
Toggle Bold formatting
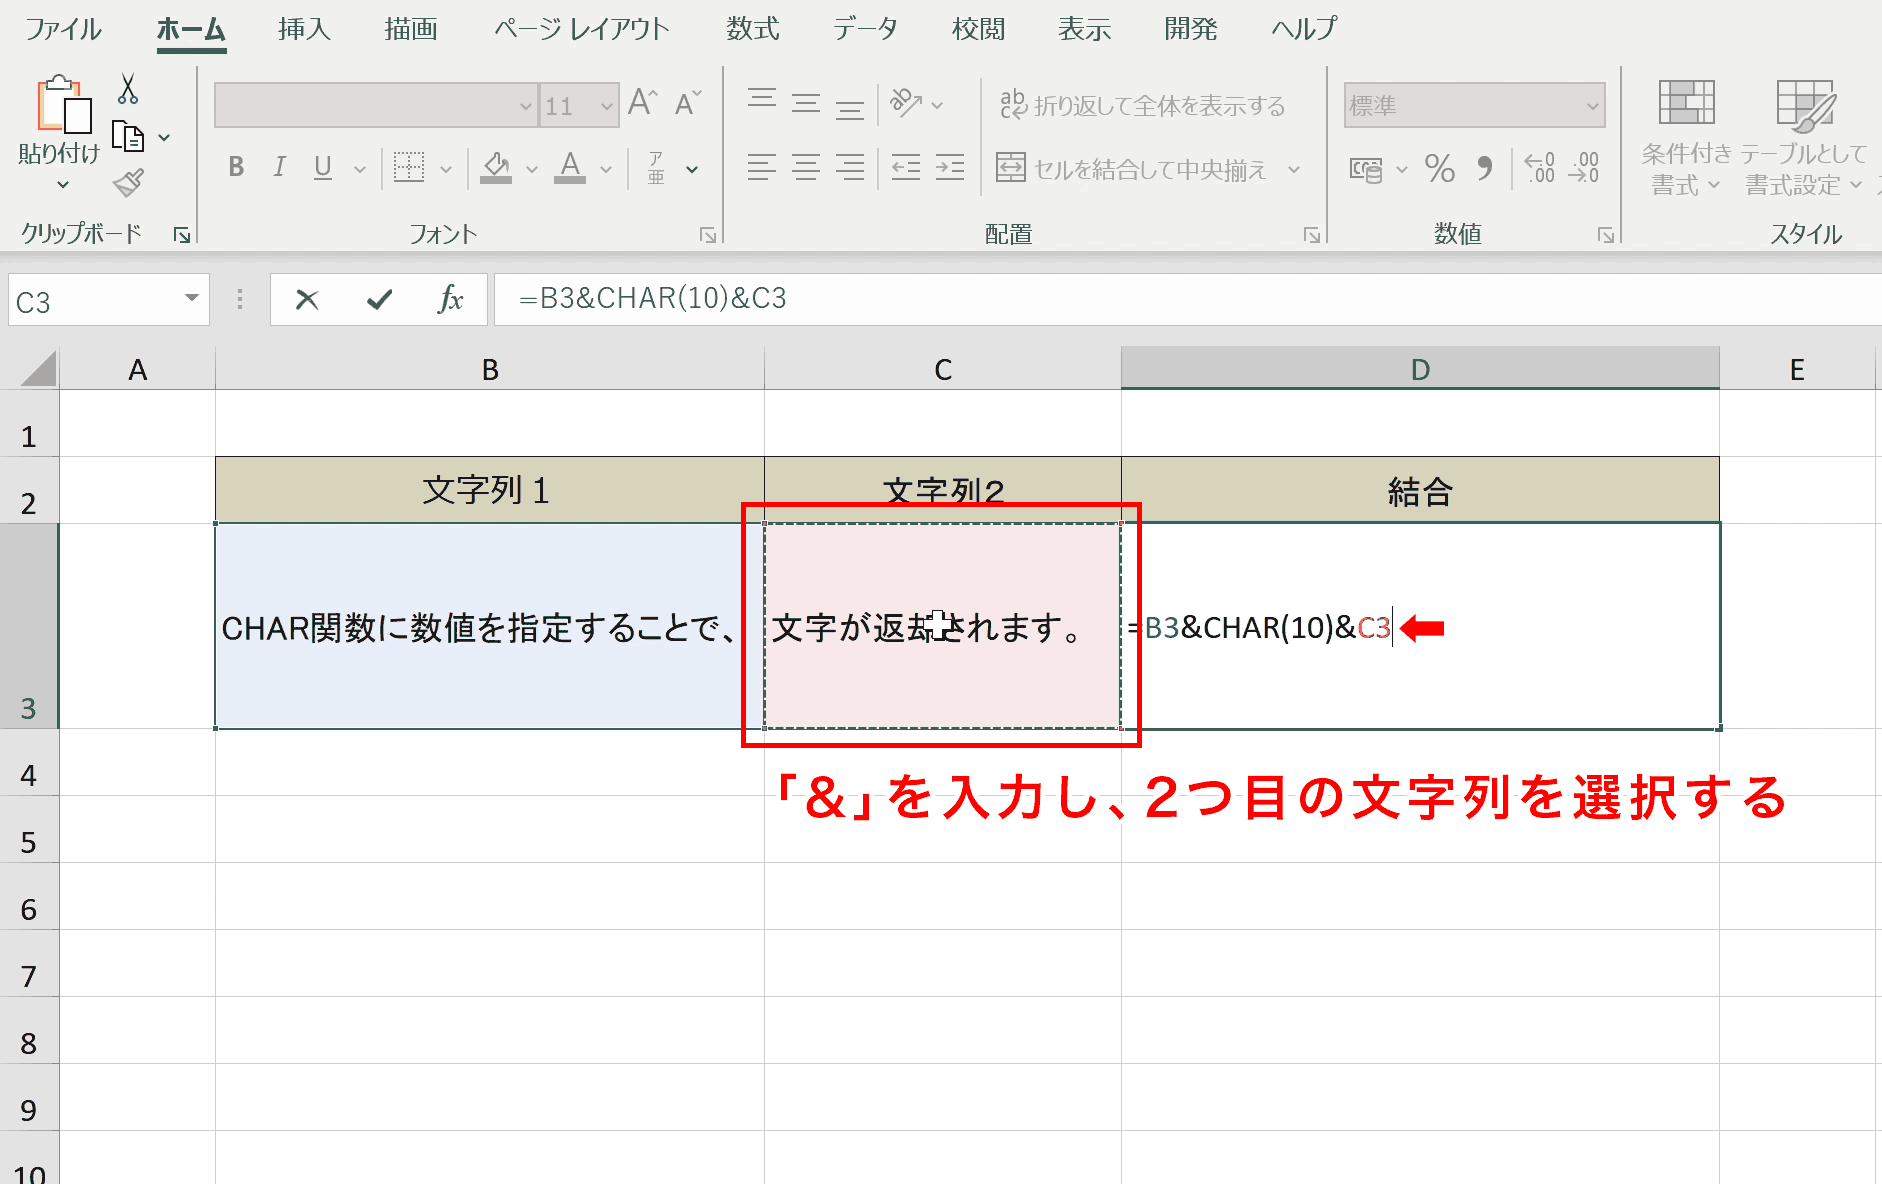(x=236, y=167)
